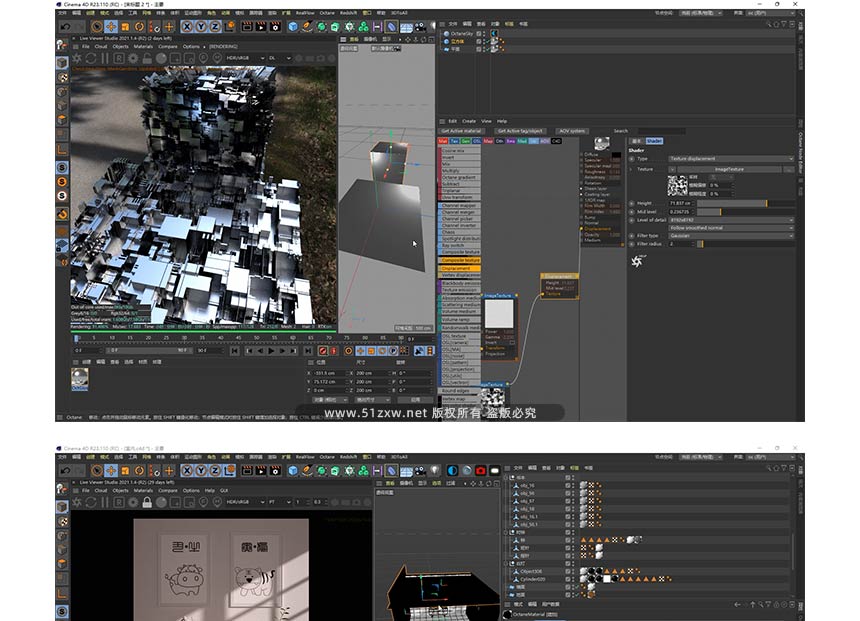Open the Follow smoothed normal dropdown

coord(731,228)
